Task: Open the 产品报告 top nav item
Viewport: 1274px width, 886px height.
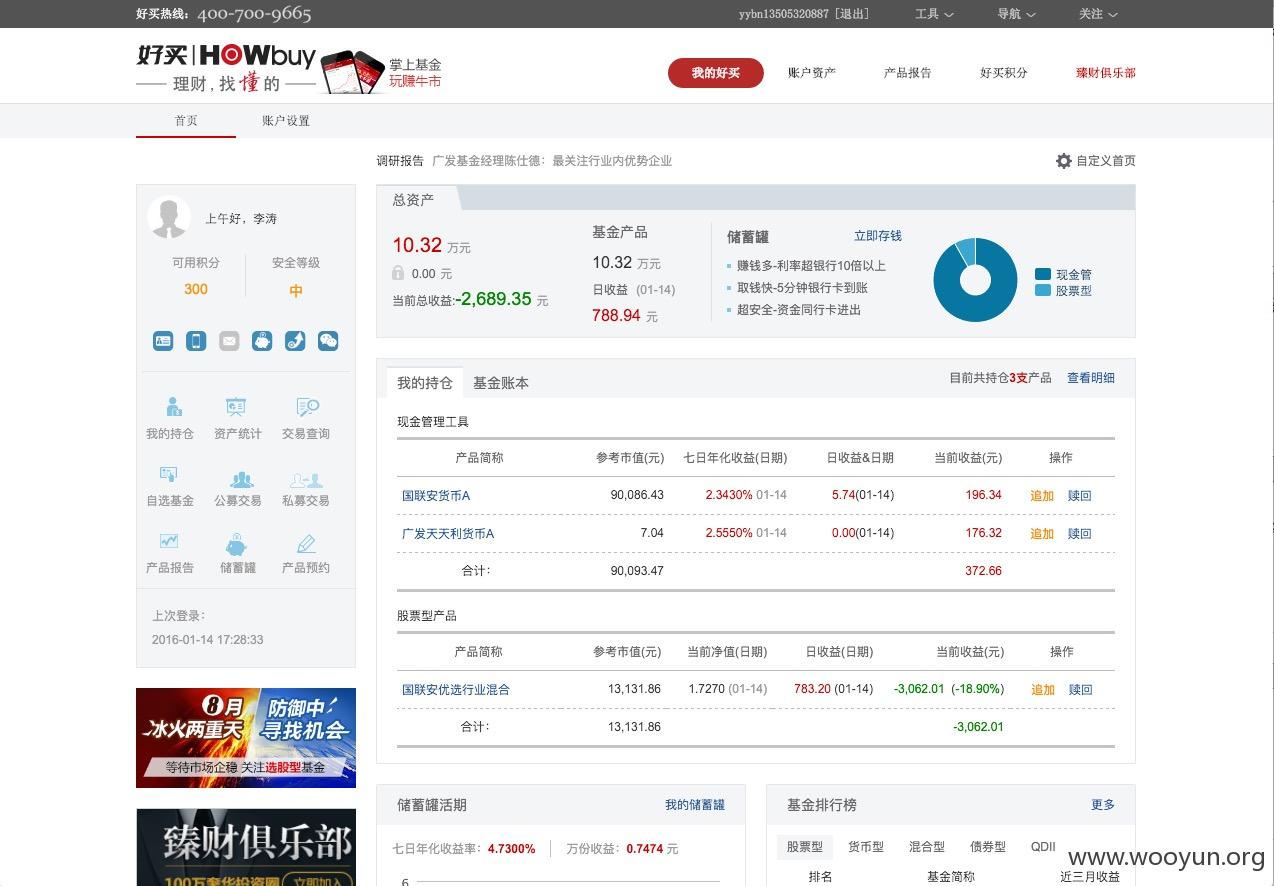Action: pos(908,73)
